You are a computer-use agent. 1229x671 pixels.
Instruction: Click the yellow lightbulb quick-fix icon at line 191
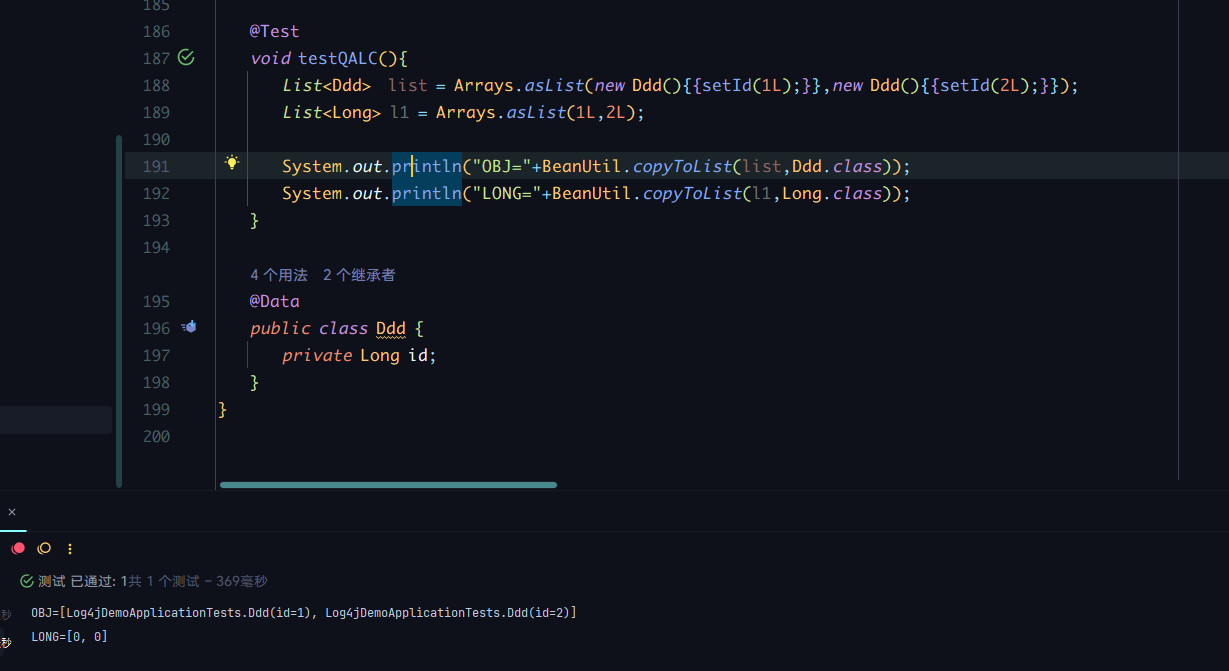[232, 162]
